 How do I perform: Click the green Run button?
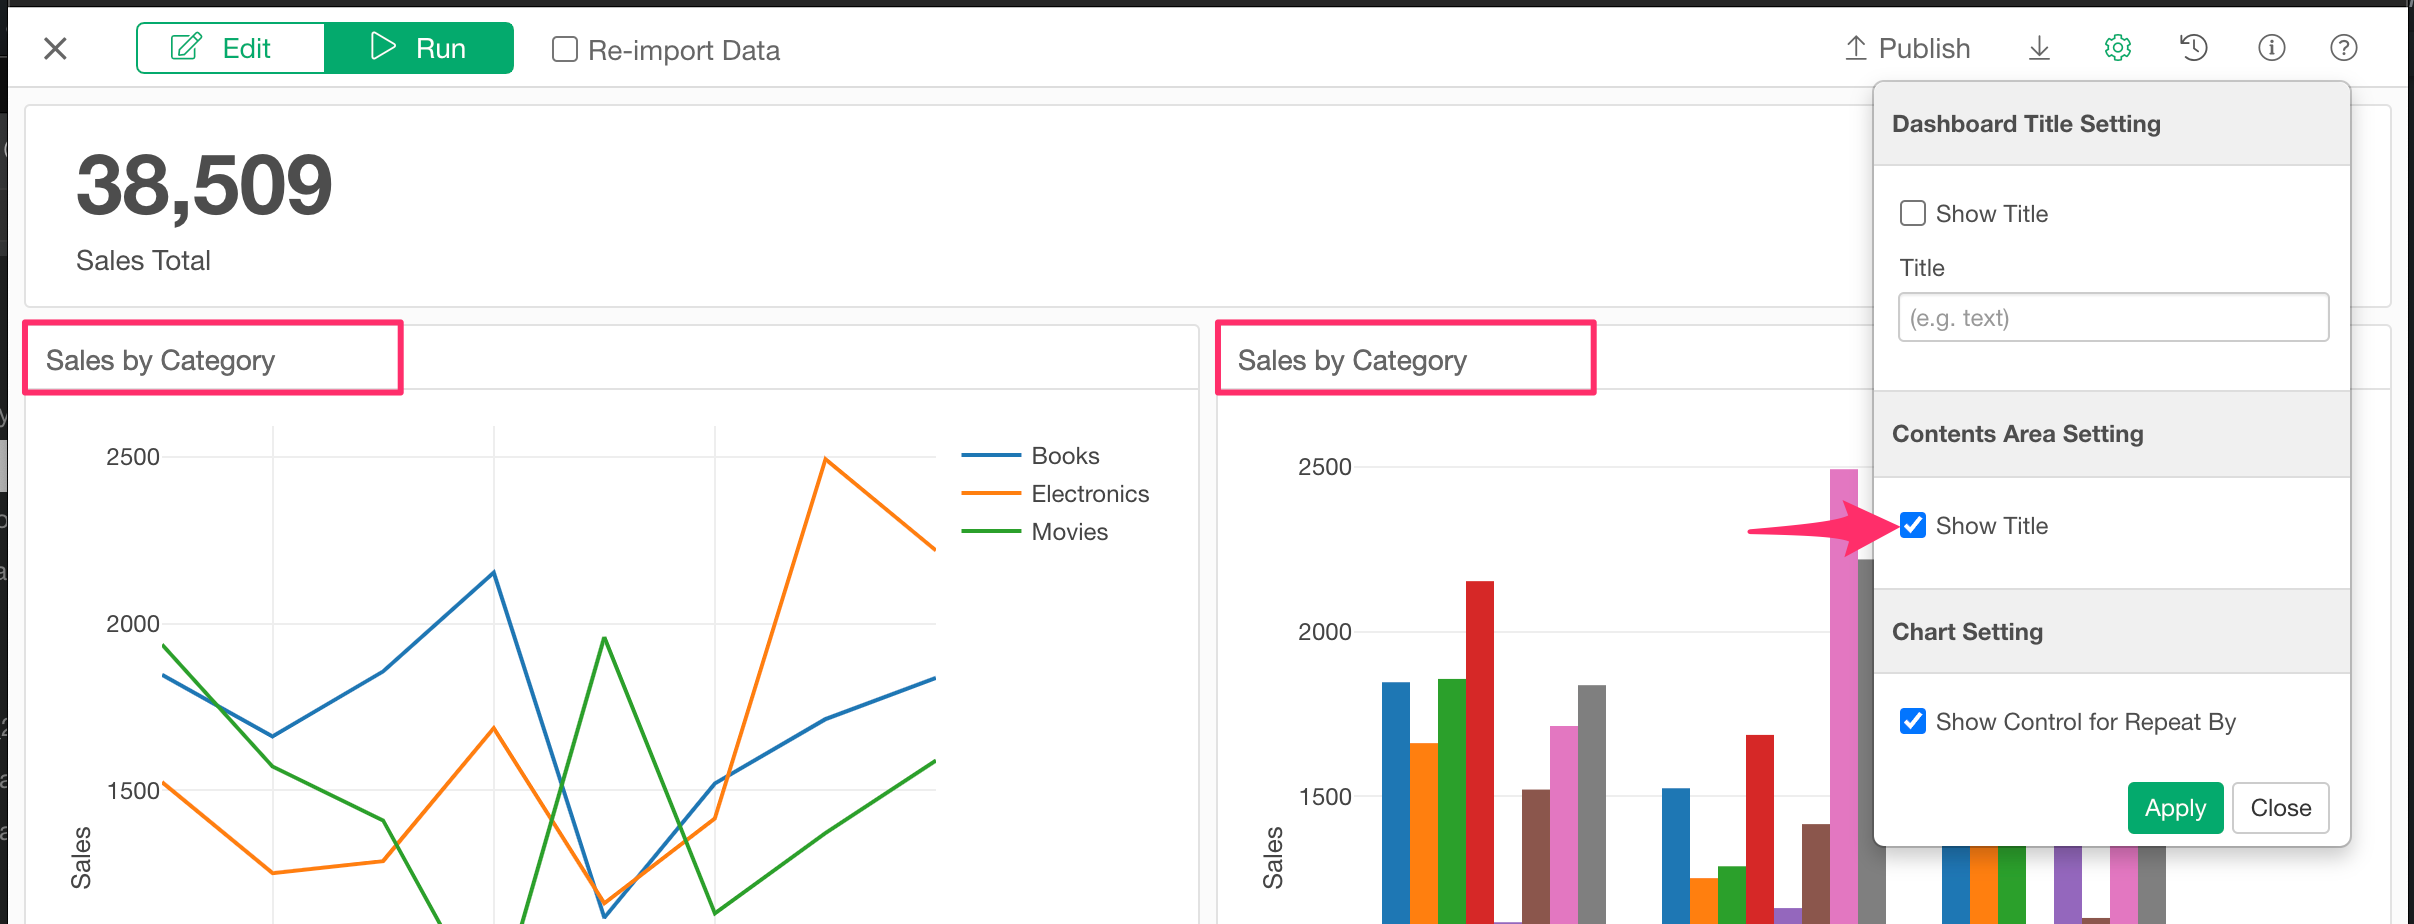pyautogui.click(x=418, y=48)
